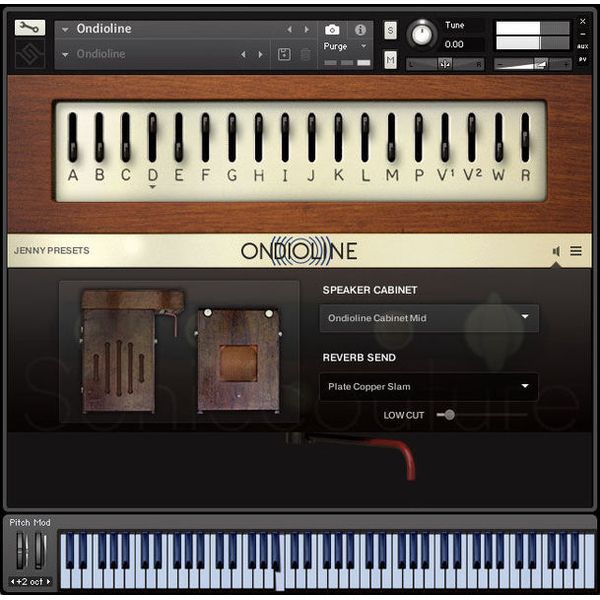Toggle tone switch D
This screenshot has width=600, height=600.
pos(152,137)
